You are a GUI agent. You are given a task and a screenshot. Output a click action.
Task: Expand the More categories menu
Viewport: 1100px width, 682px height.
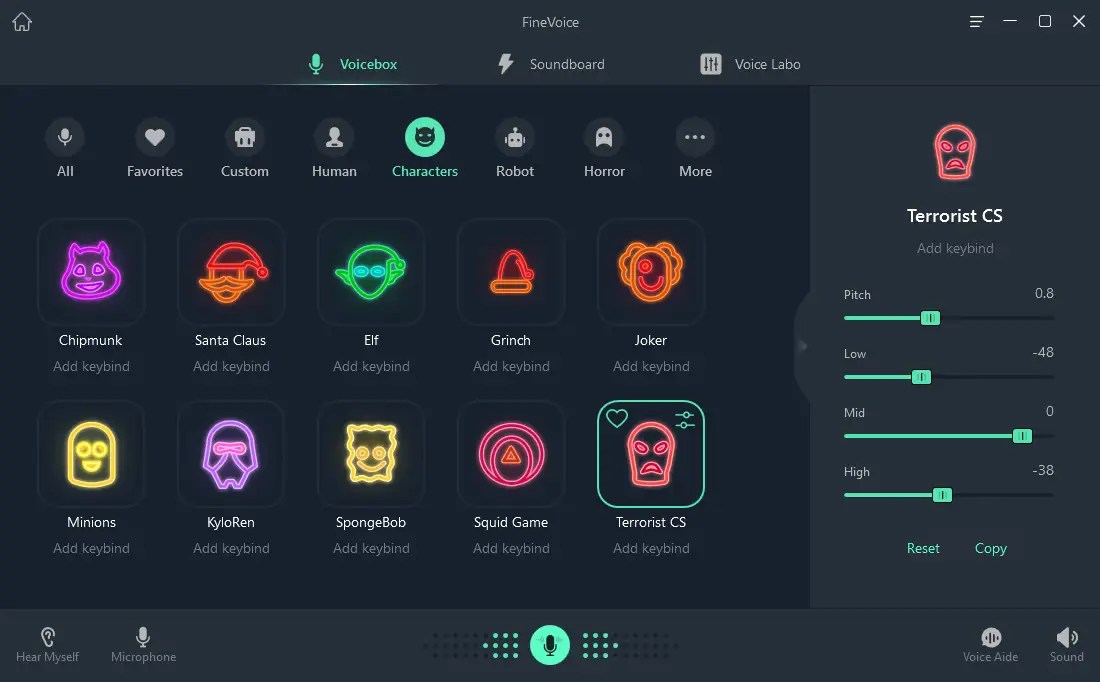pos(694,148)
